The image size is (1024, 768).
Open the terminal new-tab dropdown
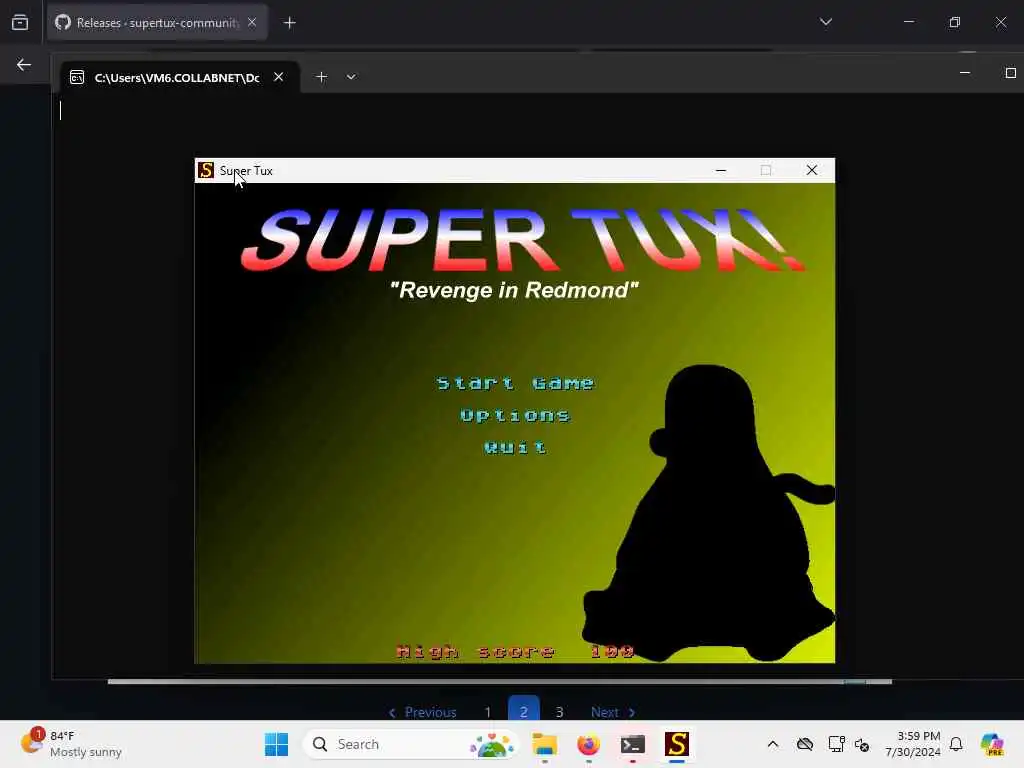coord(351,77)
